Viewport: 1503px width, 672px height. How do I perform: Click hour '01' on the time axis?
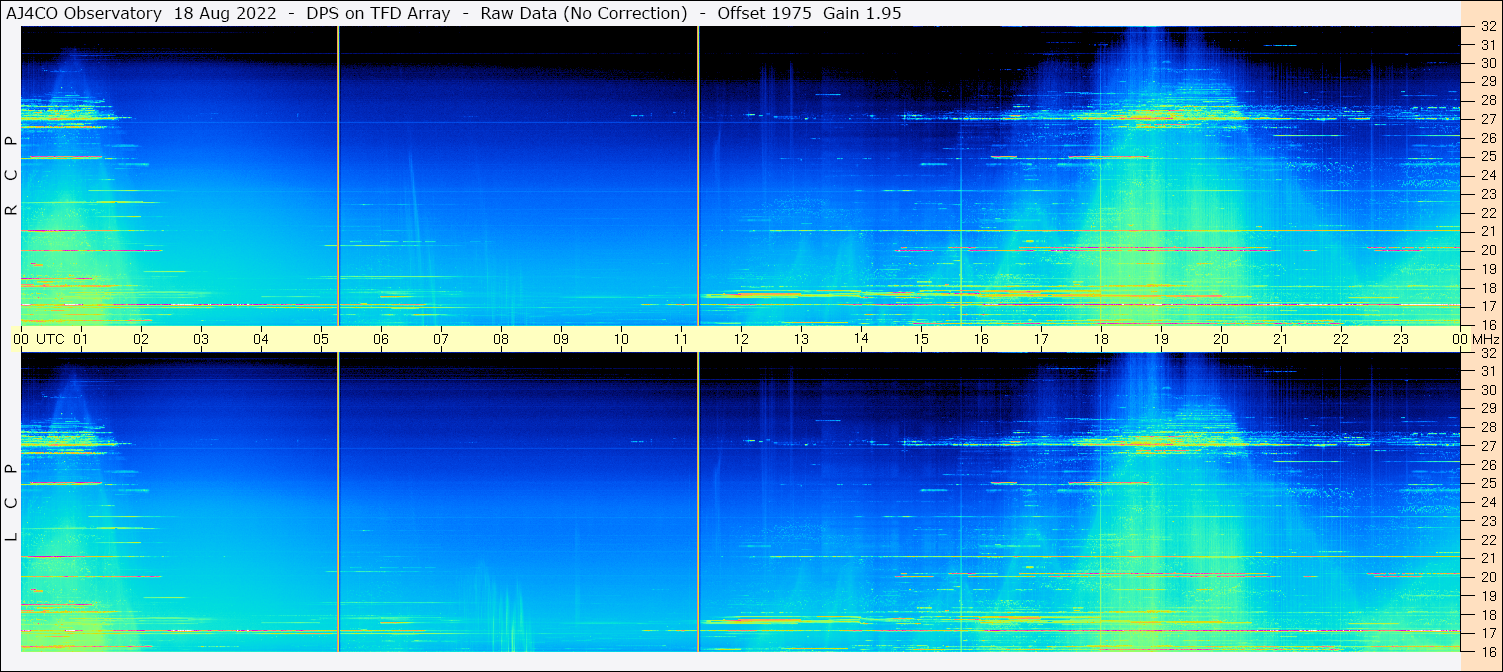(x=81, y=339)
